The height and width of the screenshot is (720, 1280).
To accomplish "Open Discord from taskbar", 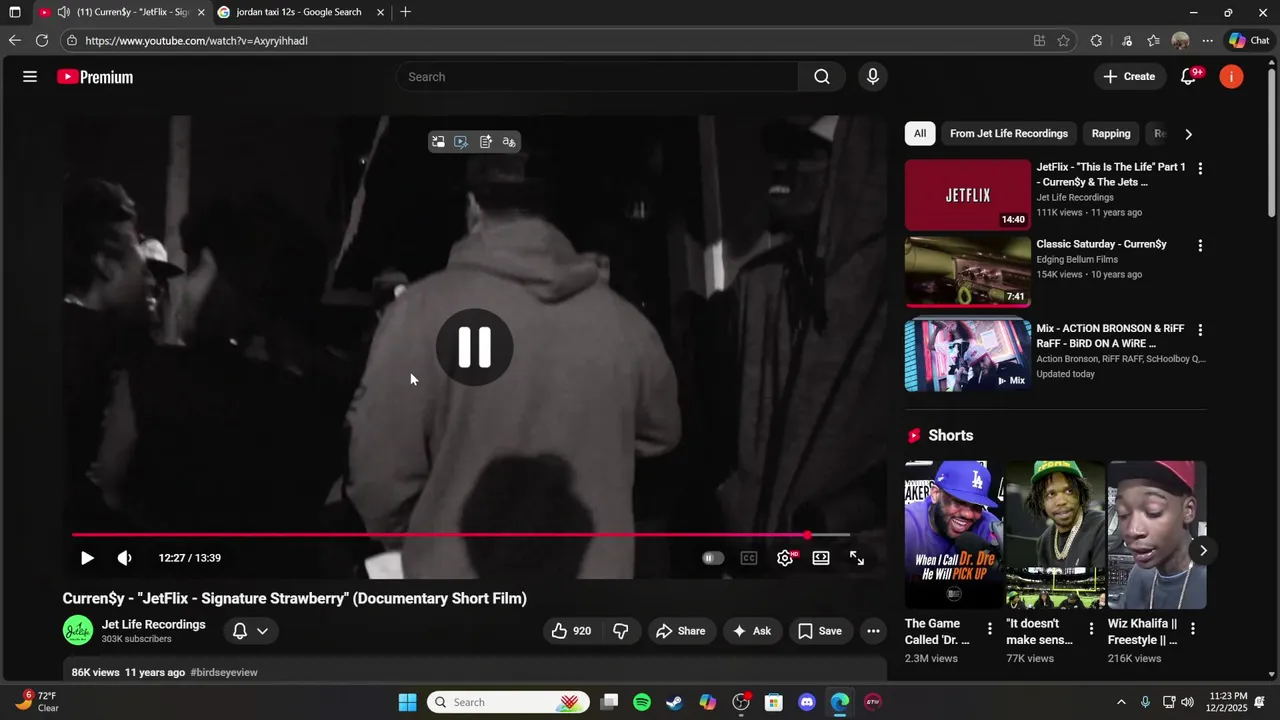I will (807, 702).
